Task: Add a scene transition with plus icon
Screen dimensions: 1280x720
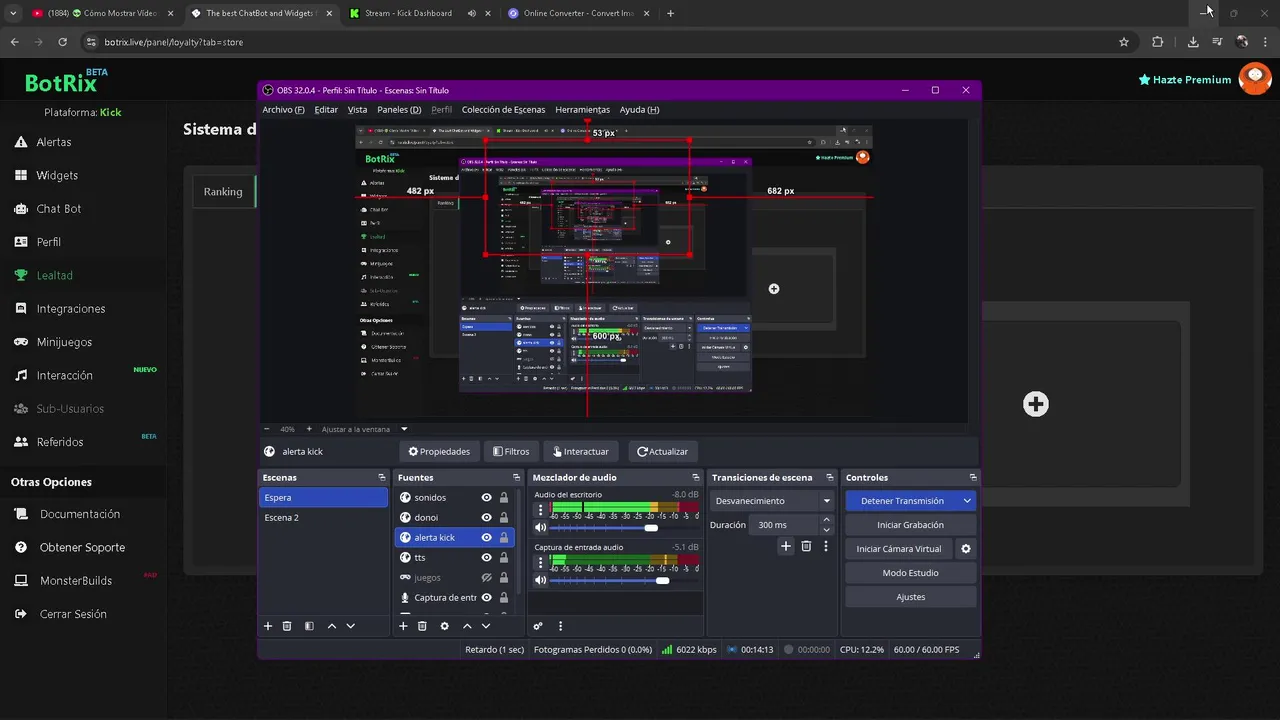Action: (786, 546)
